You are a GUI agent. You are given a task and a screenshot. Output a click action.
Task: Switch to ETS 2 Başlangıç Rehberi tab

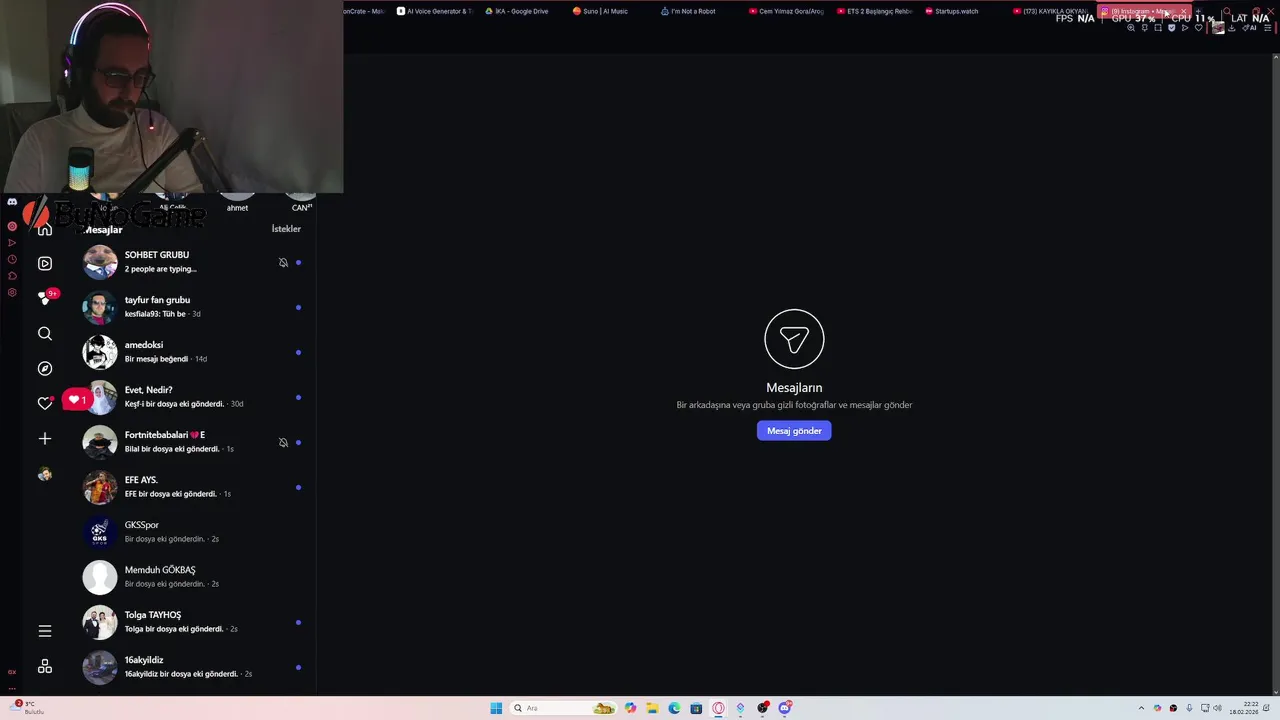pyautogui.click(x=873, y=11)
